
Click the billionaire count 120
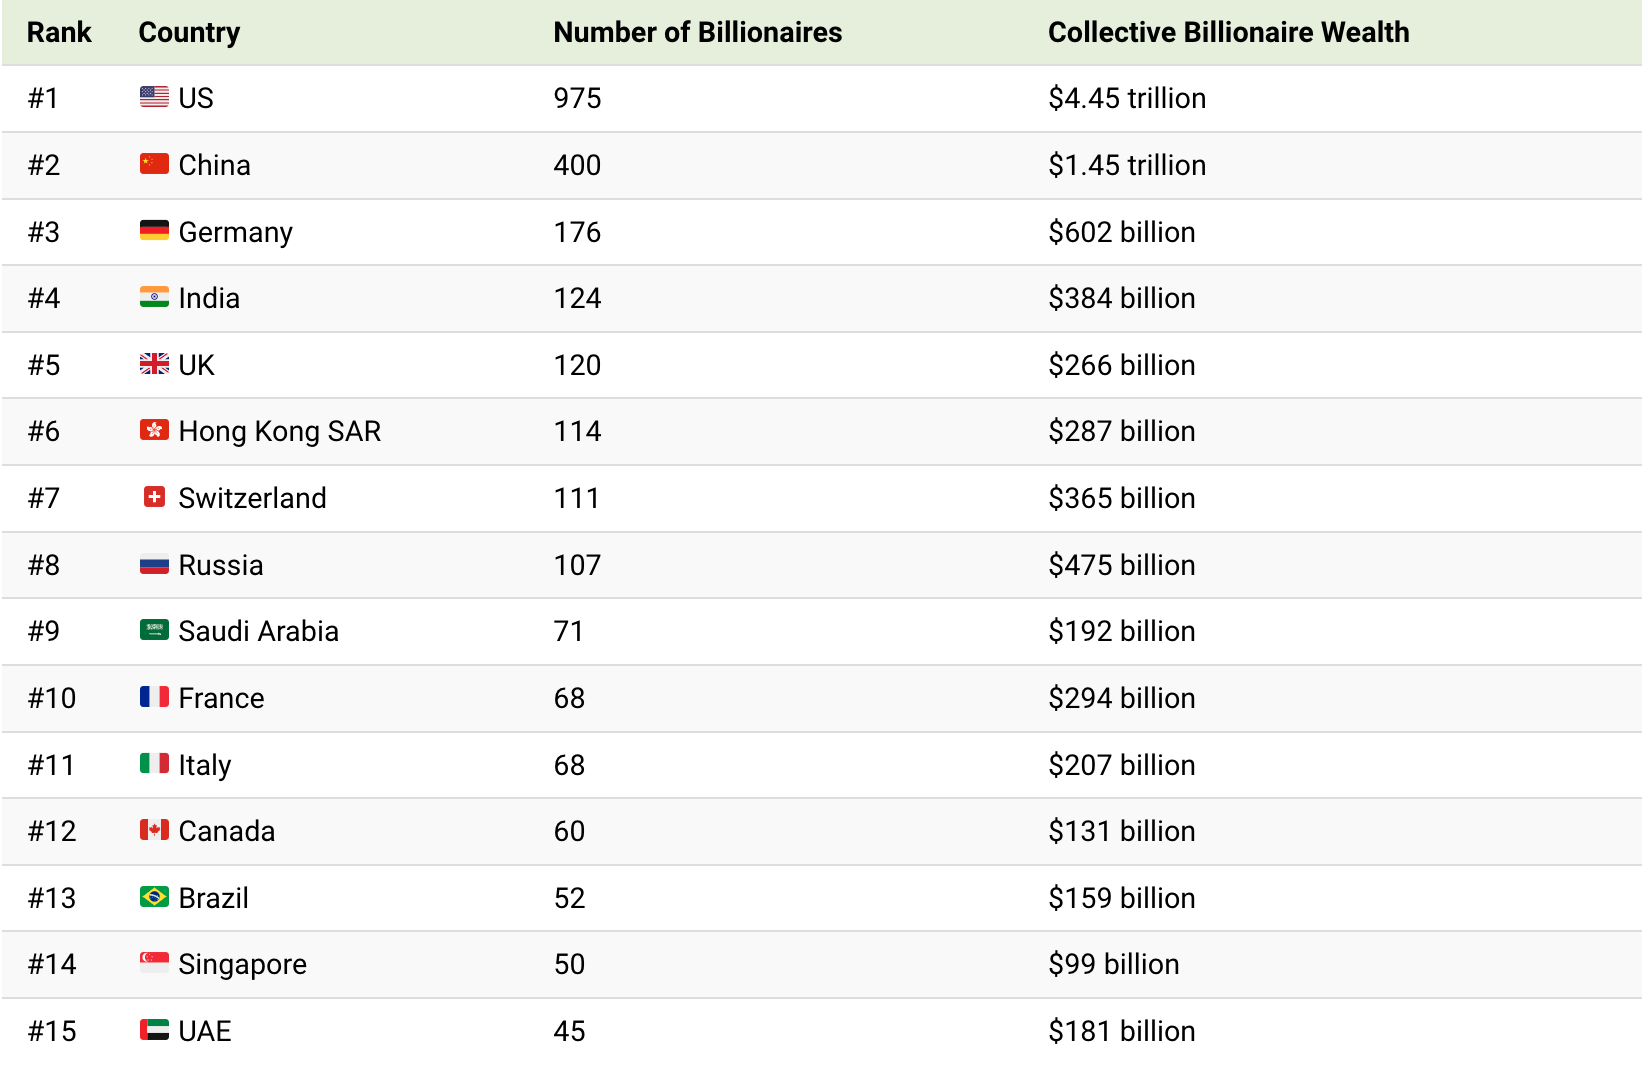pos(578,365)
